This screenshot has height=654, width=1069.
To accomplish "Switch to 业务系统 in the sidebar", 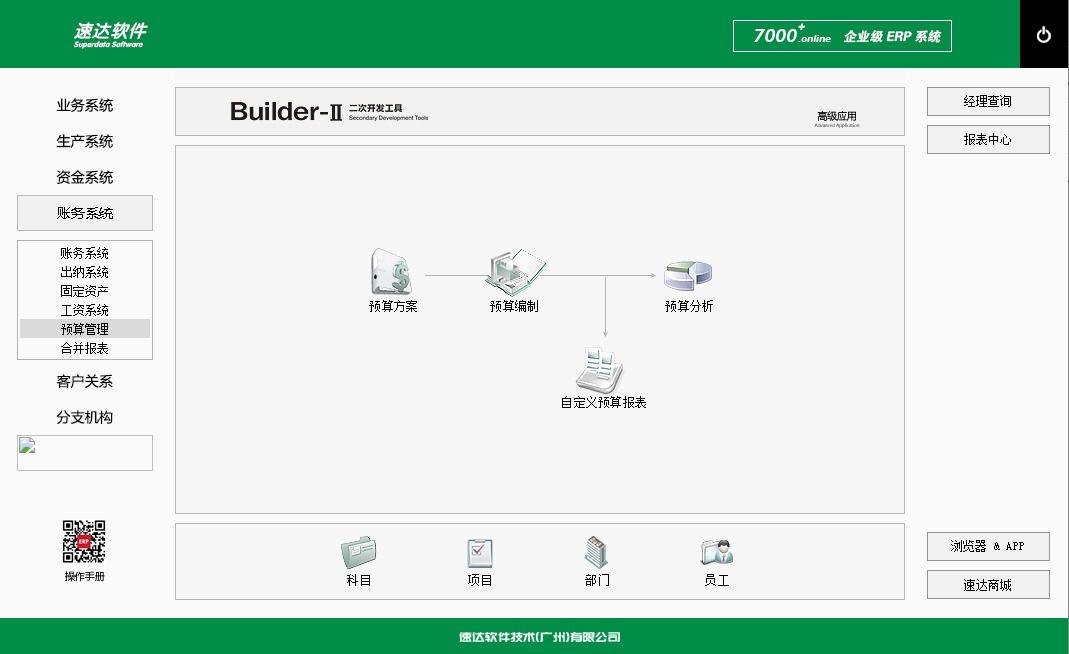I will tap(84, 105).
